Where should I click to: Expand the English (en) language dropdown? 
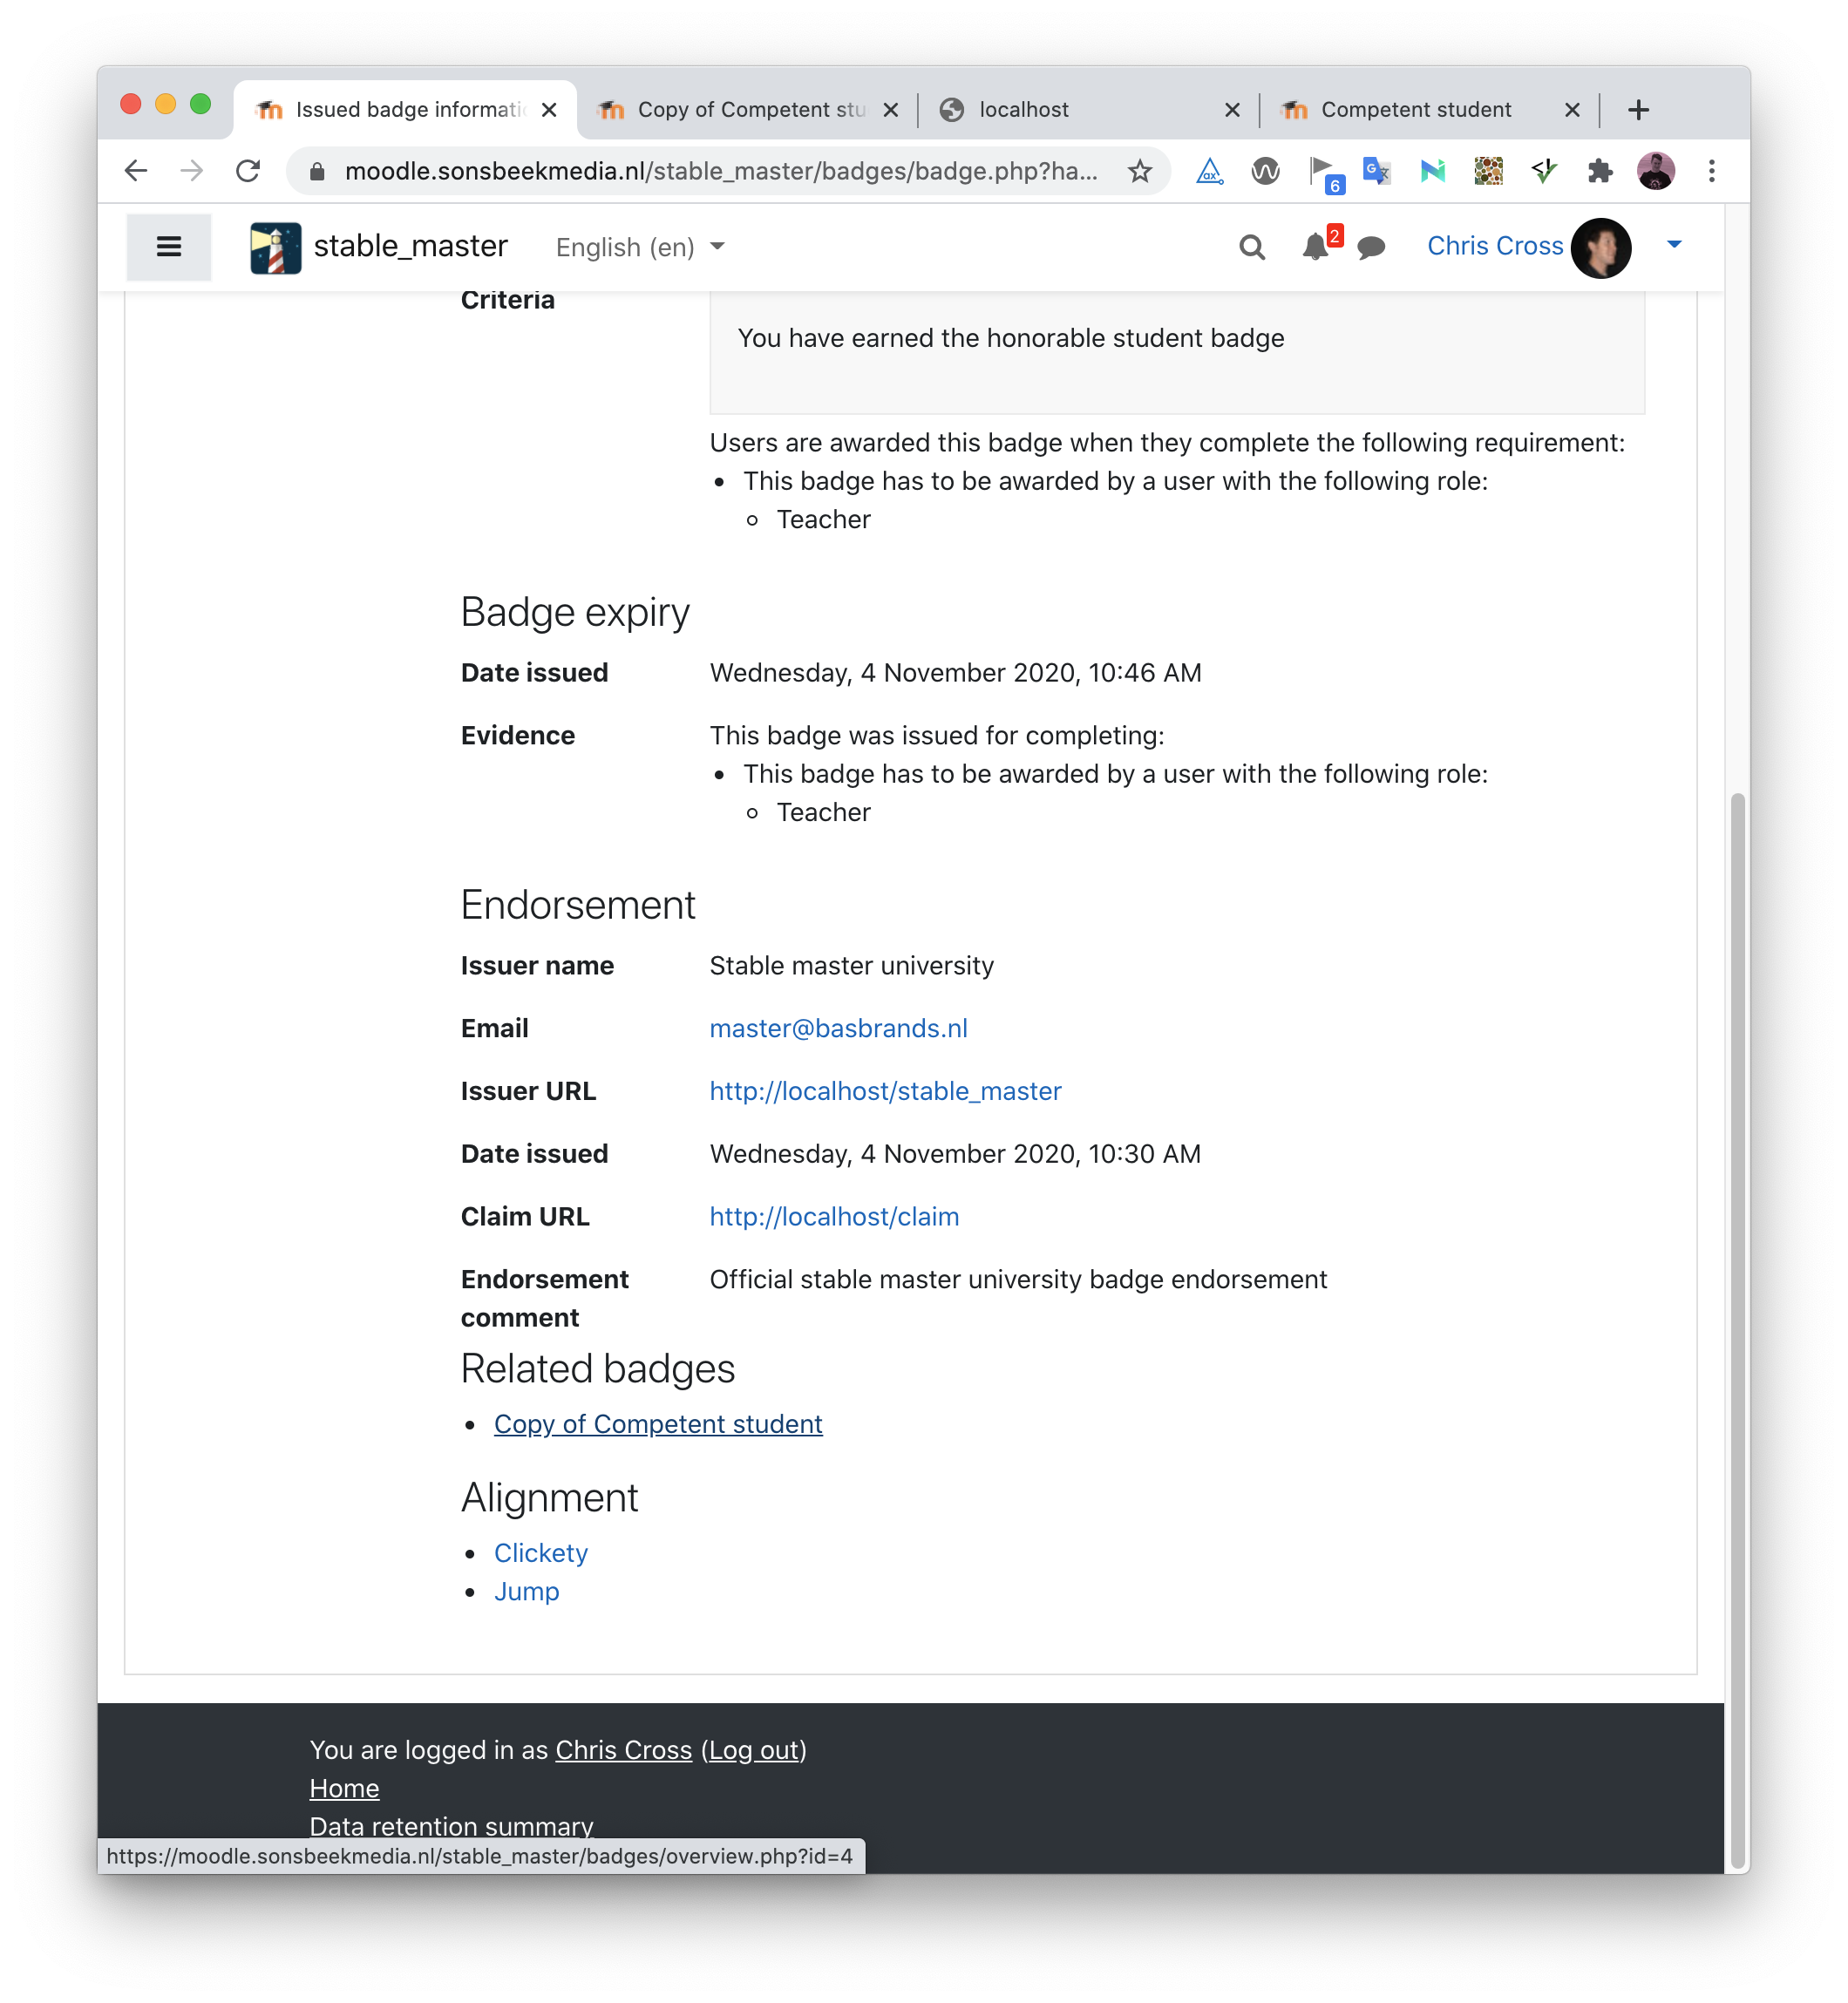(x=640, y=247)
